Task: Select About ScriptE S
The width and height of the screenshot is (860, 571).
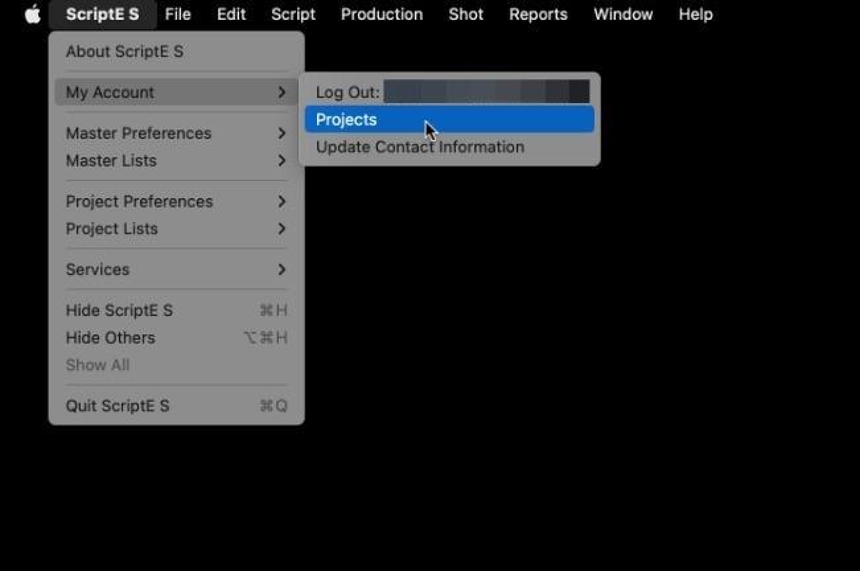Action: point(125,51)
